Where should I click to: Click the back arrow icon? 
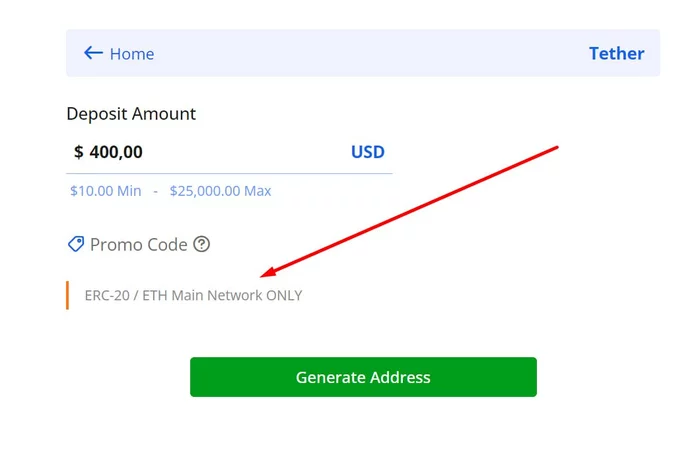tap(93, 53)
